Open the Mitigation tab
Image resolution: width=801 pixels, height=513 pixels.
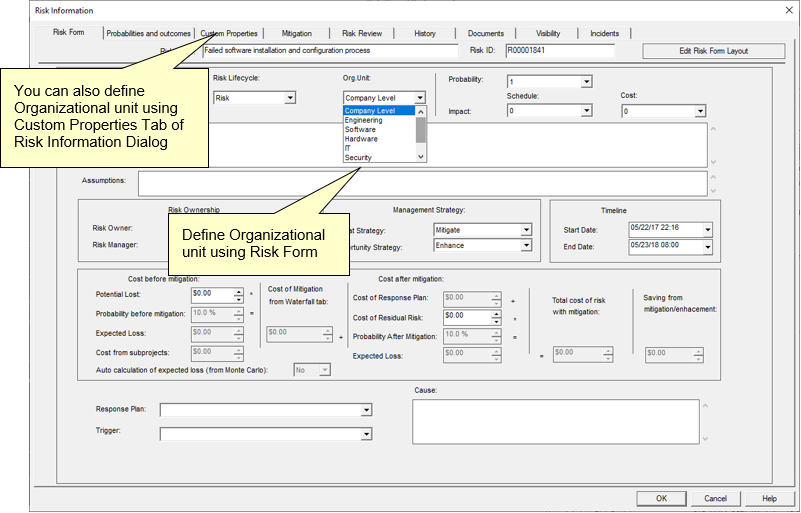(x=296, y=33)
